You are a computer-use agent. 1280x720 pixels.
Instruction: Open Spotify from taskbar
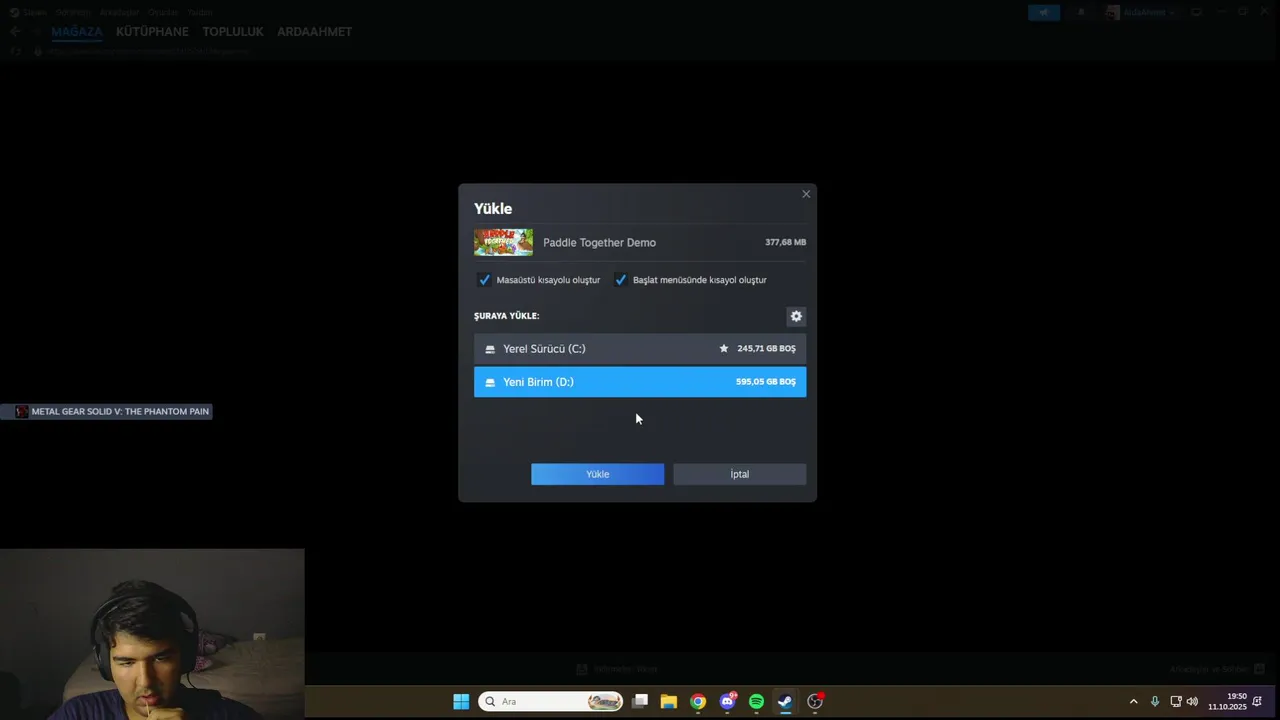756,701
